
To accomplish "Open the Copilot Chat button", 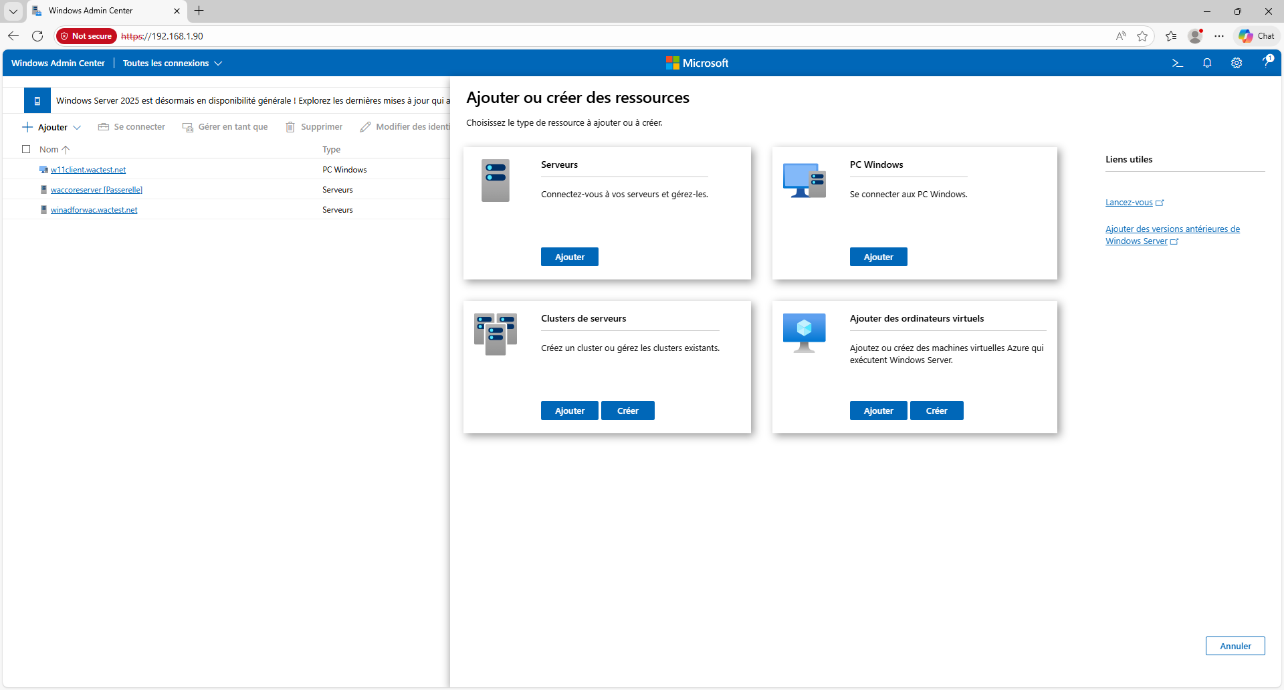I will (x=1256, y=36).
